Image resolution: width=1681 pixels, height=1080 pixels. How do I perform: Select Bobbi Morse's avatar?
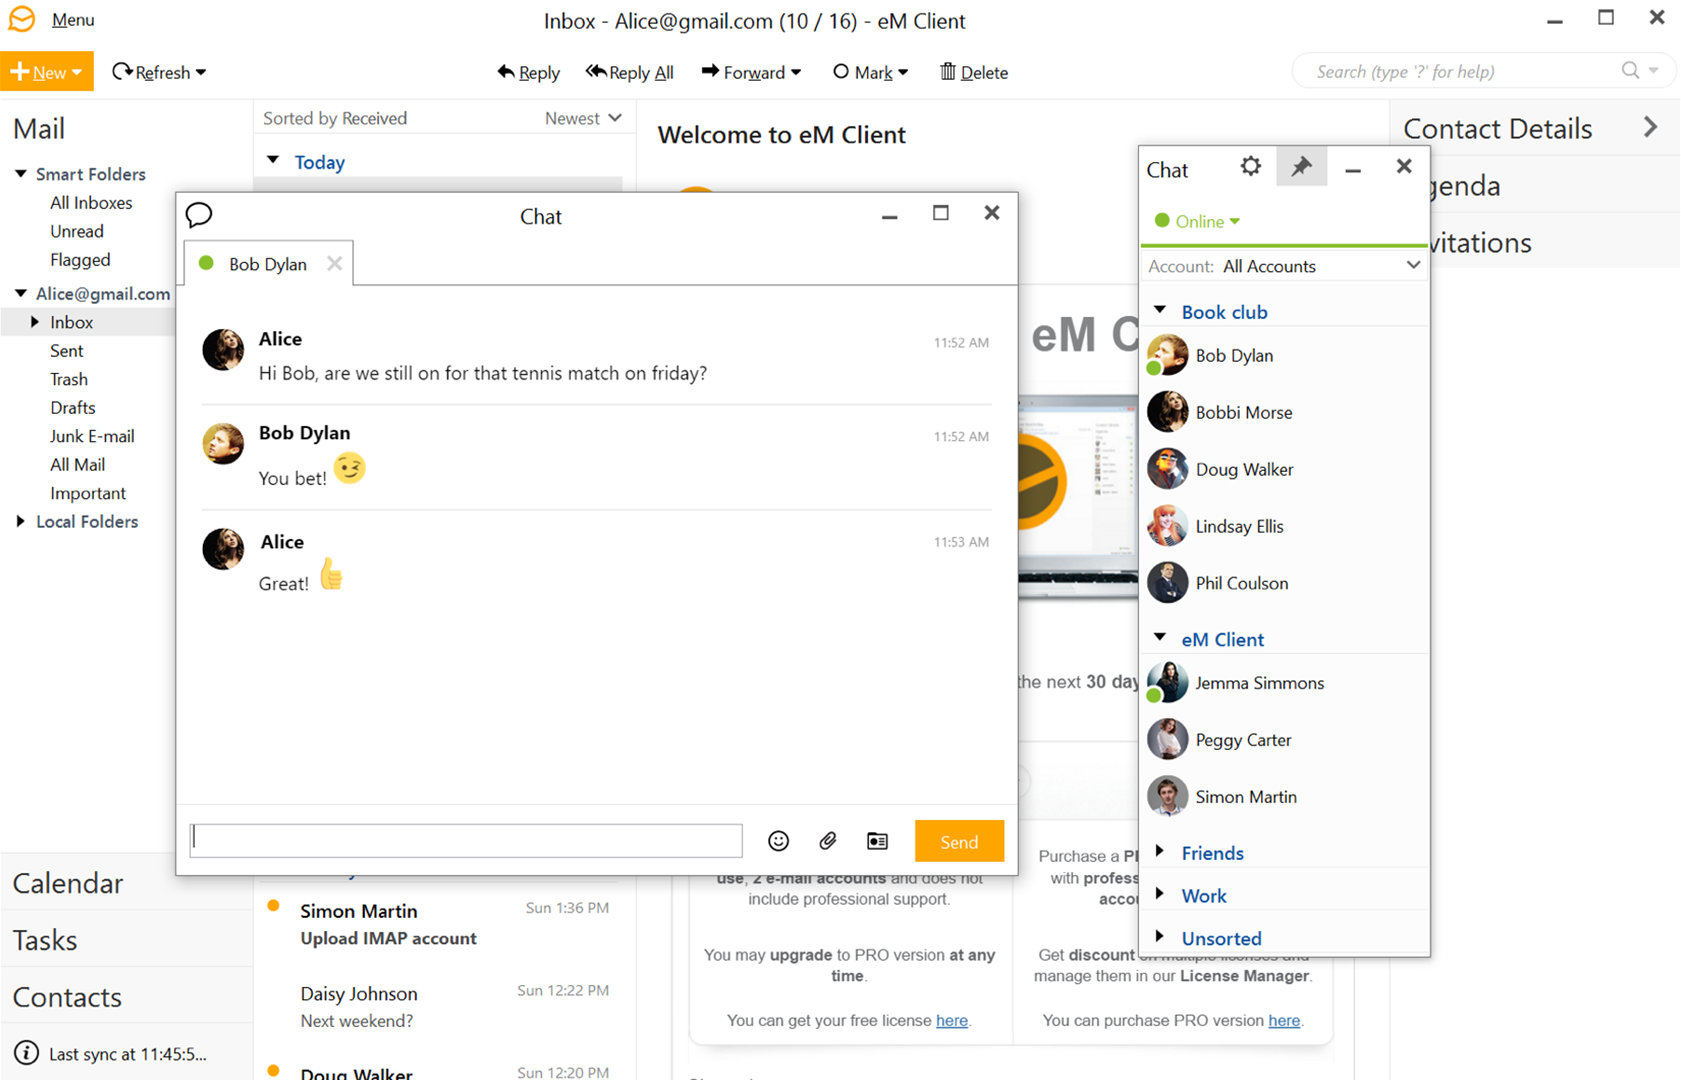click(1167, 412)
